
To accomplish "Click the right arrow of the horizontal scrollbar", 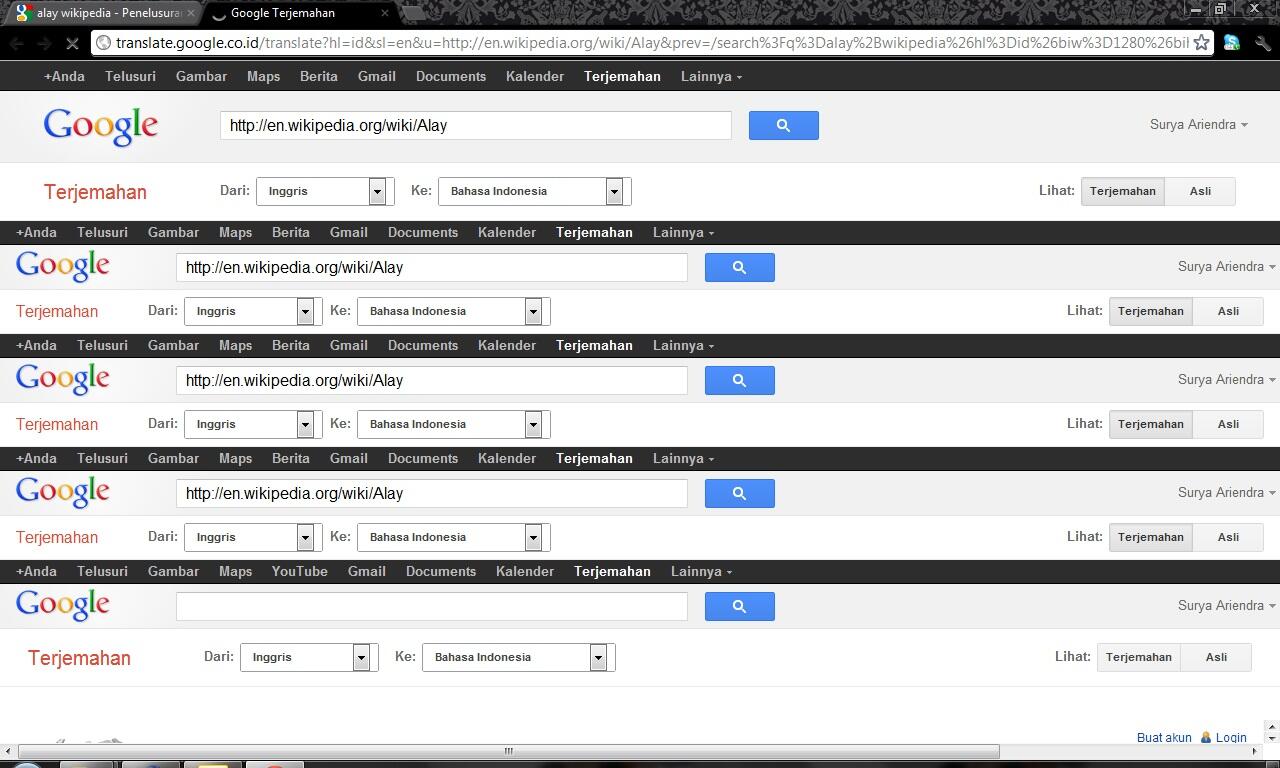I will tap(1256, 751).
